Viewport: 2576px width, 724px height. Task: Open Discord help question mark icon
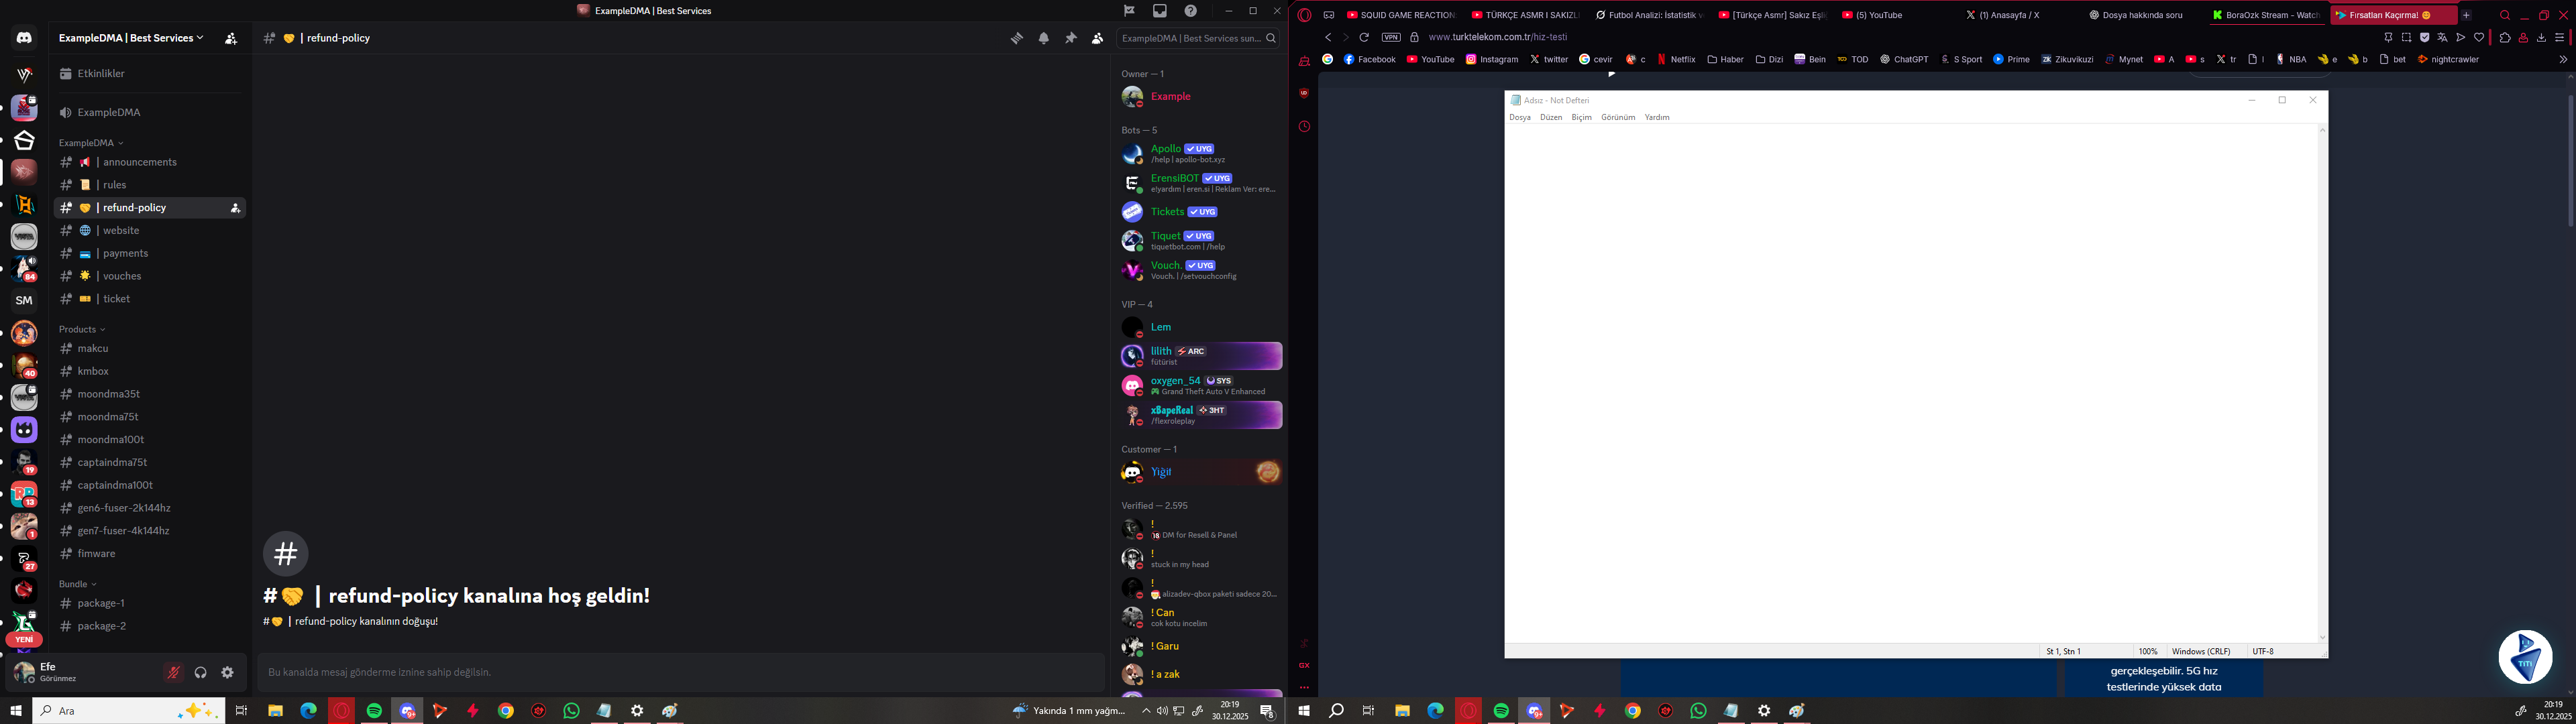pos(1191,11)
